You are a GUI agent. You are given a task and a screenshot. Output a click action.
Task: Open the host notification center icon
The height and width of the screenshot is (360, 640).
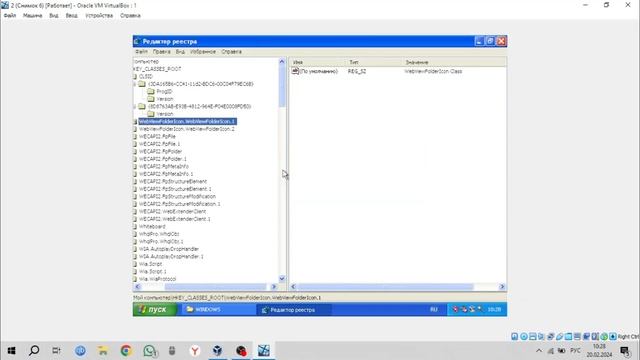click(625, 351)
